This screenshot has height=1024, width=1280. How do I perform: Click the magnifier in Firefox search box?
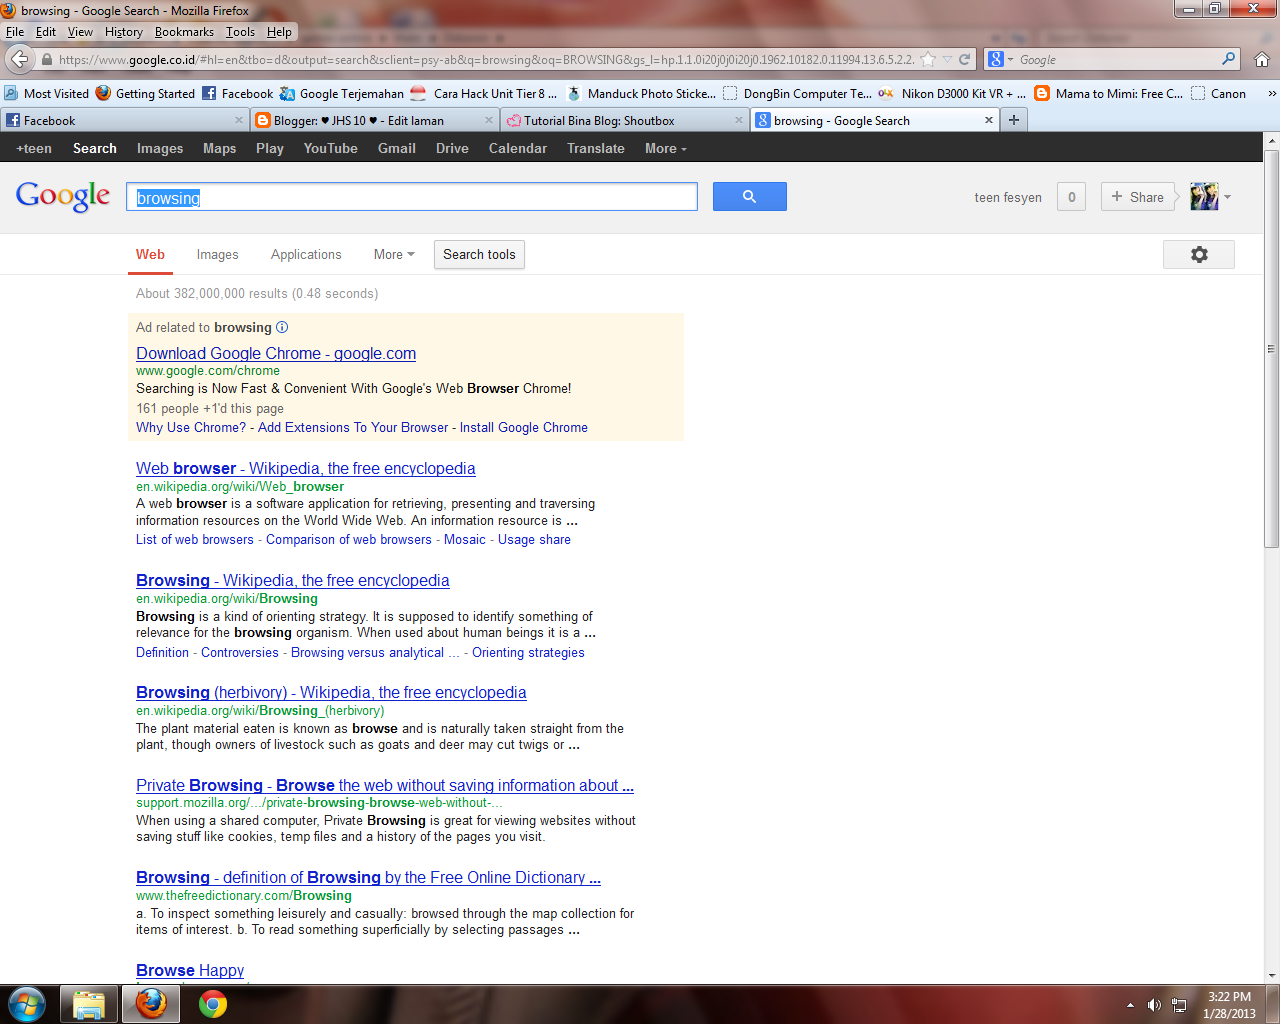pyautogui.click(x=1229, y=59)
